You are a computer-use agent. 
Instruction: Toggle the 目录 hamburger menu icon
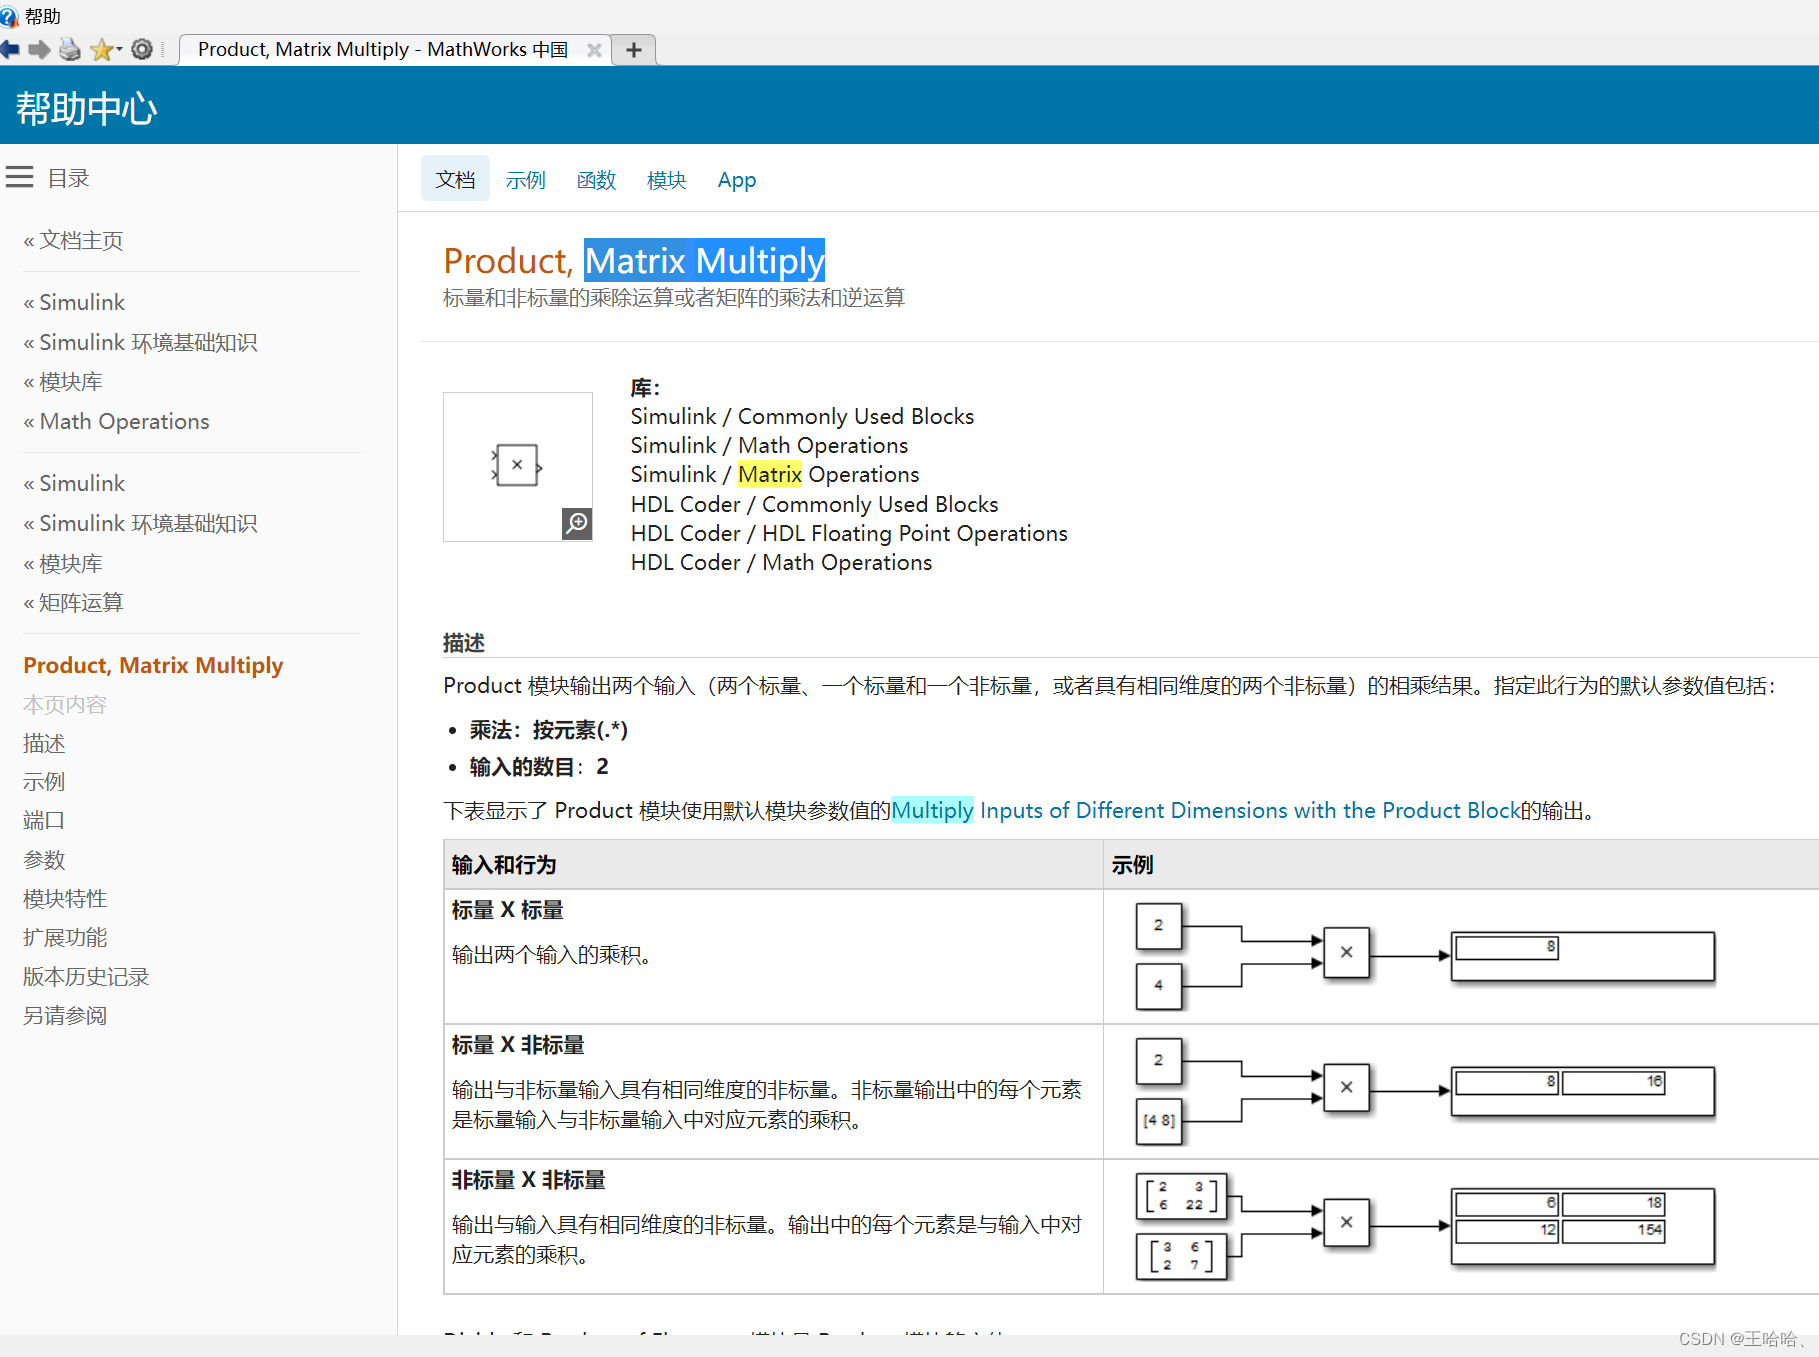click(x=19, y=178)
